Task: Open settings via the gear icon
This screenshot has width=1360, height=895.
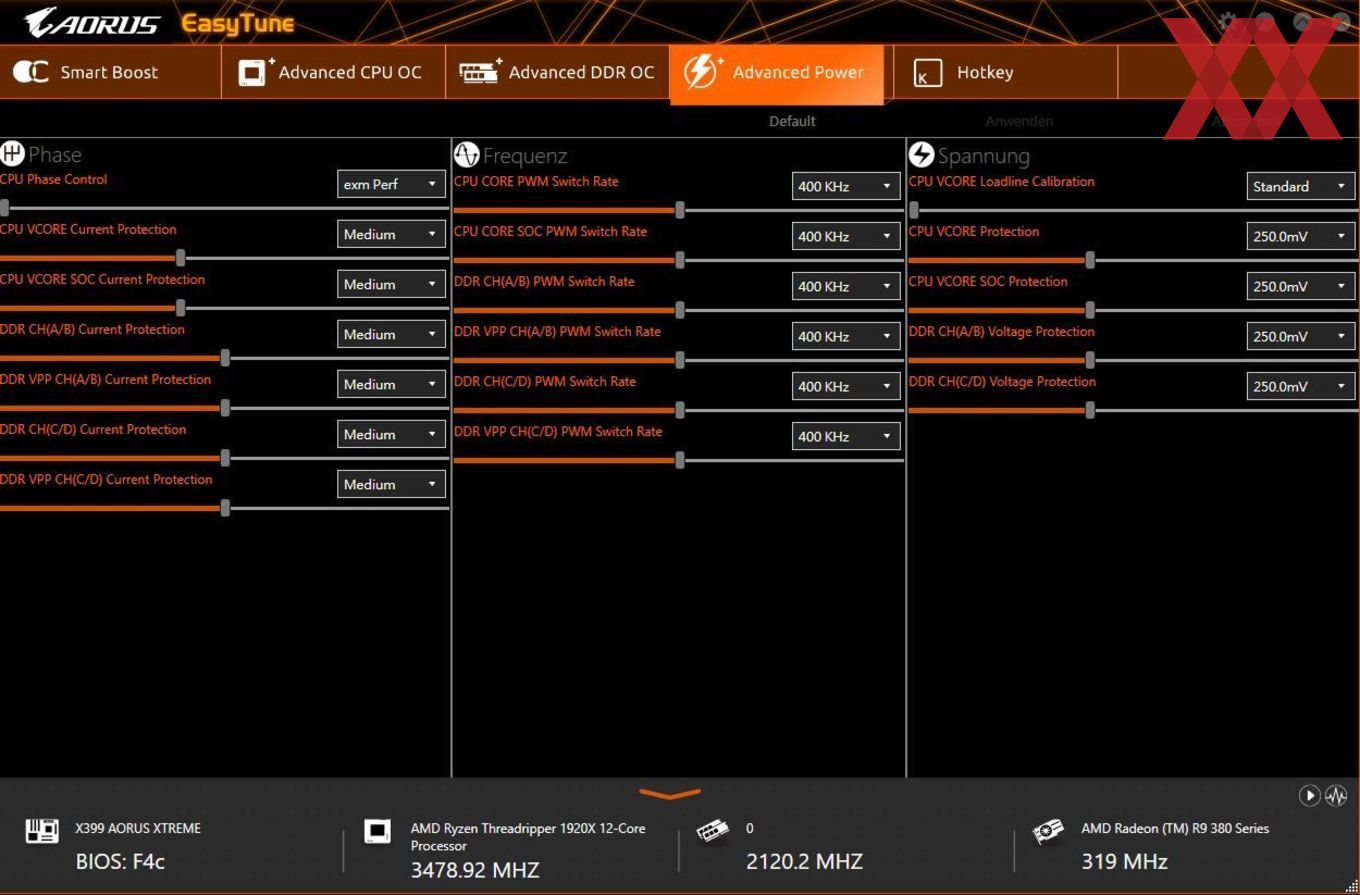Action: point(1228,22)
